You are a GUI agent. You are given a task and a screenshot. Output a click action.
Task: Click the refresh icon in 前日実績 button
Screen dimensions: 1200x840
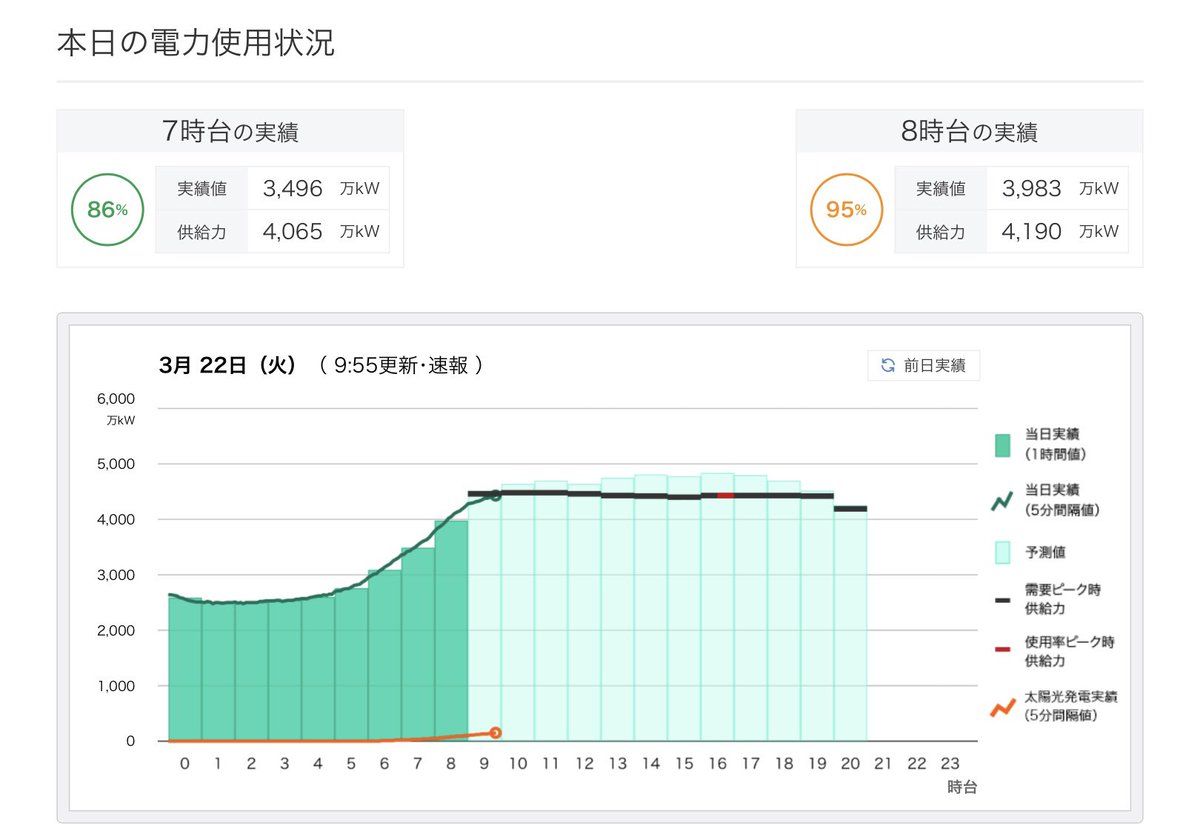point(887,366)
